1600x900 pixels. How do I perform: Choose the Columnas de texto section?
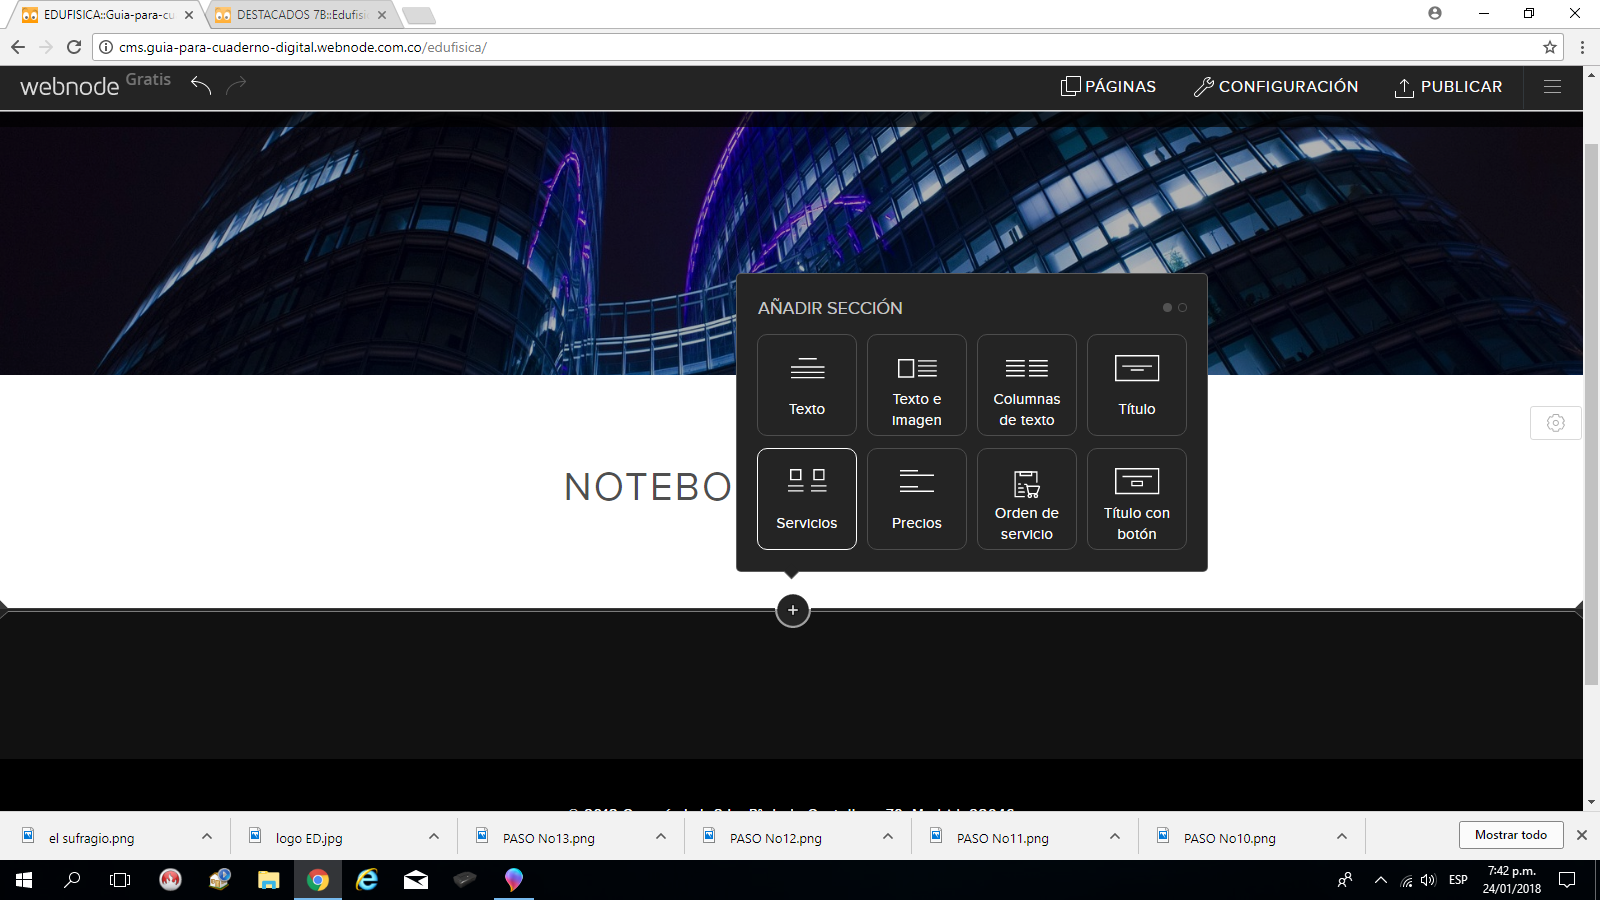[x=1027, y=385]
